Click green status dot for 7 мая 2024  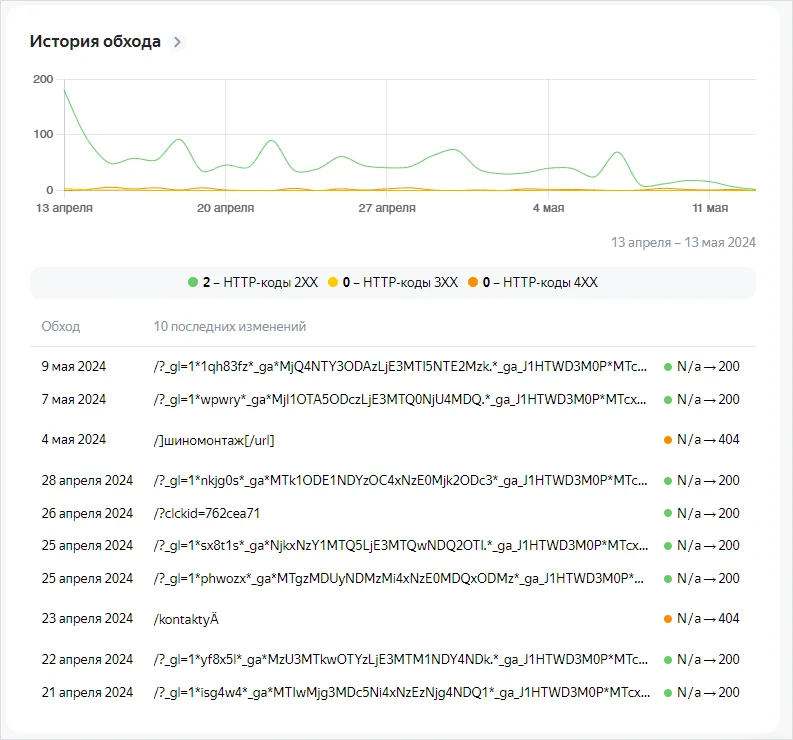668,400
